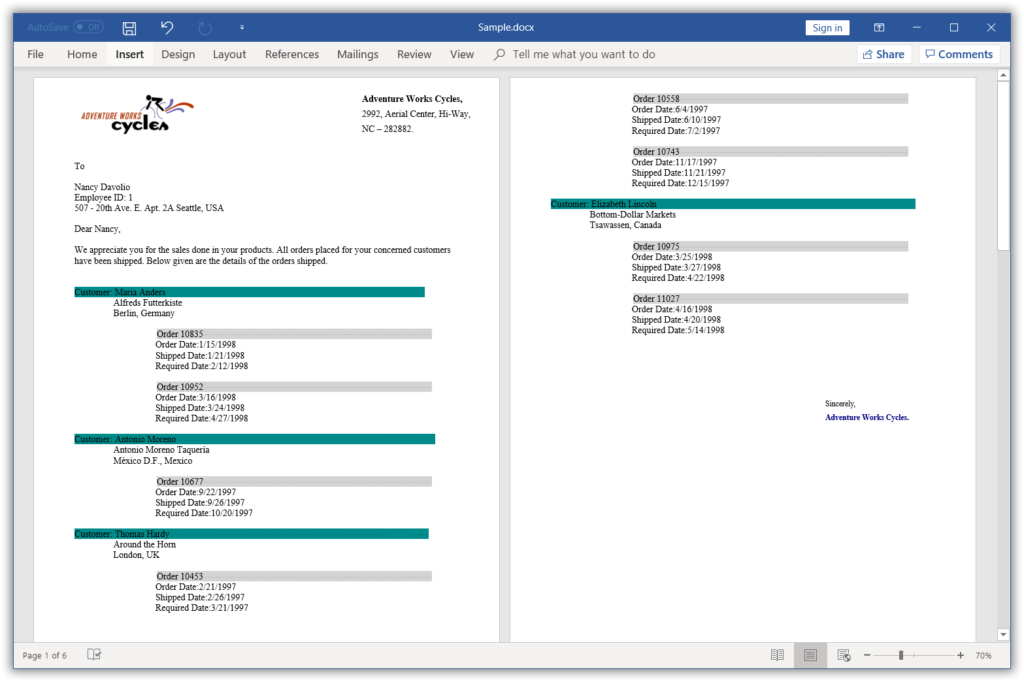This screenshot has width=1024, height=682.
Task: Click the Save icon in title bar
Action: click(x=129, y=28)
